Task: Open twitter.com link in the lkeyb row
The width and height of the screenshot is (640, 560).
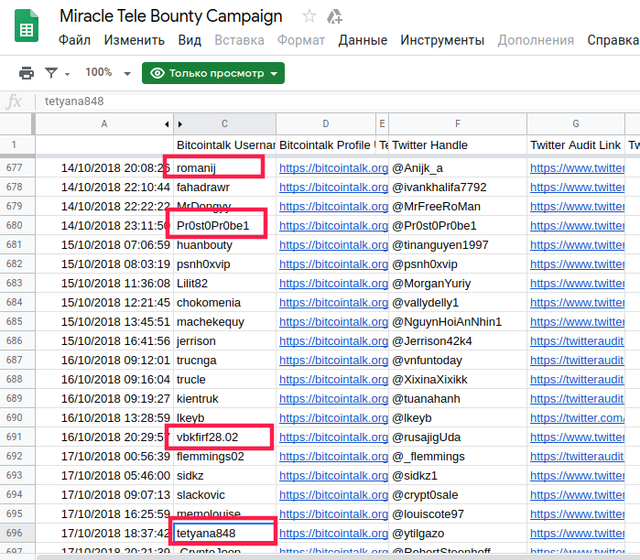Action: pyautogui.click(x=577, y=418)
